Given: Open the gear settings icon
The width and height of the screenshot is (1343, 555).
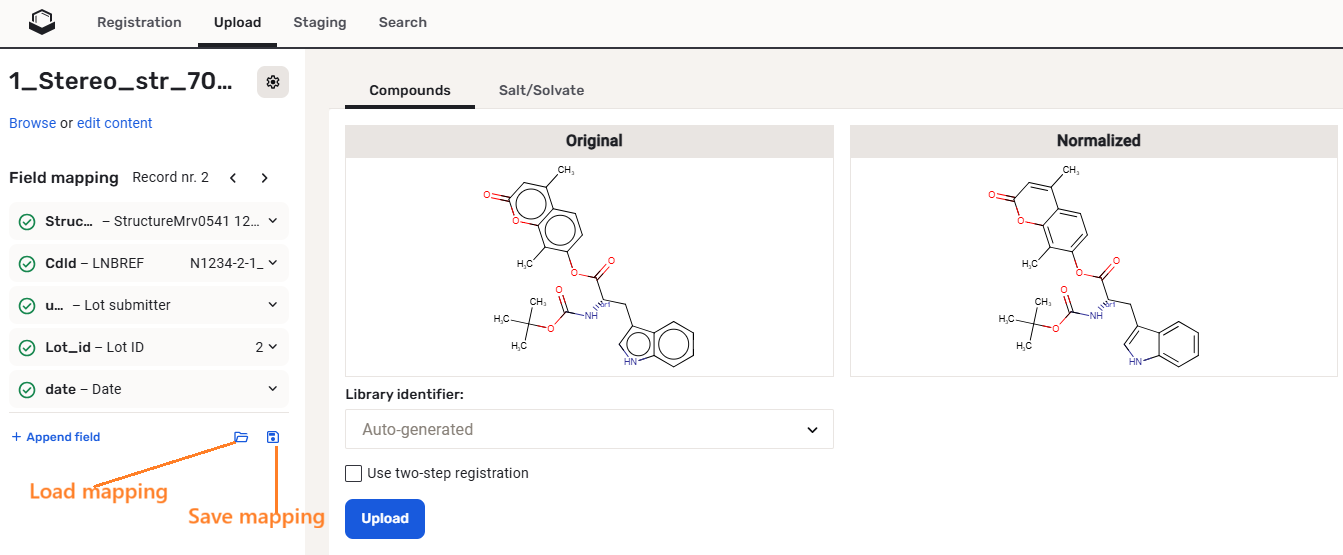Looking at the screenshot, I should 273,82.
